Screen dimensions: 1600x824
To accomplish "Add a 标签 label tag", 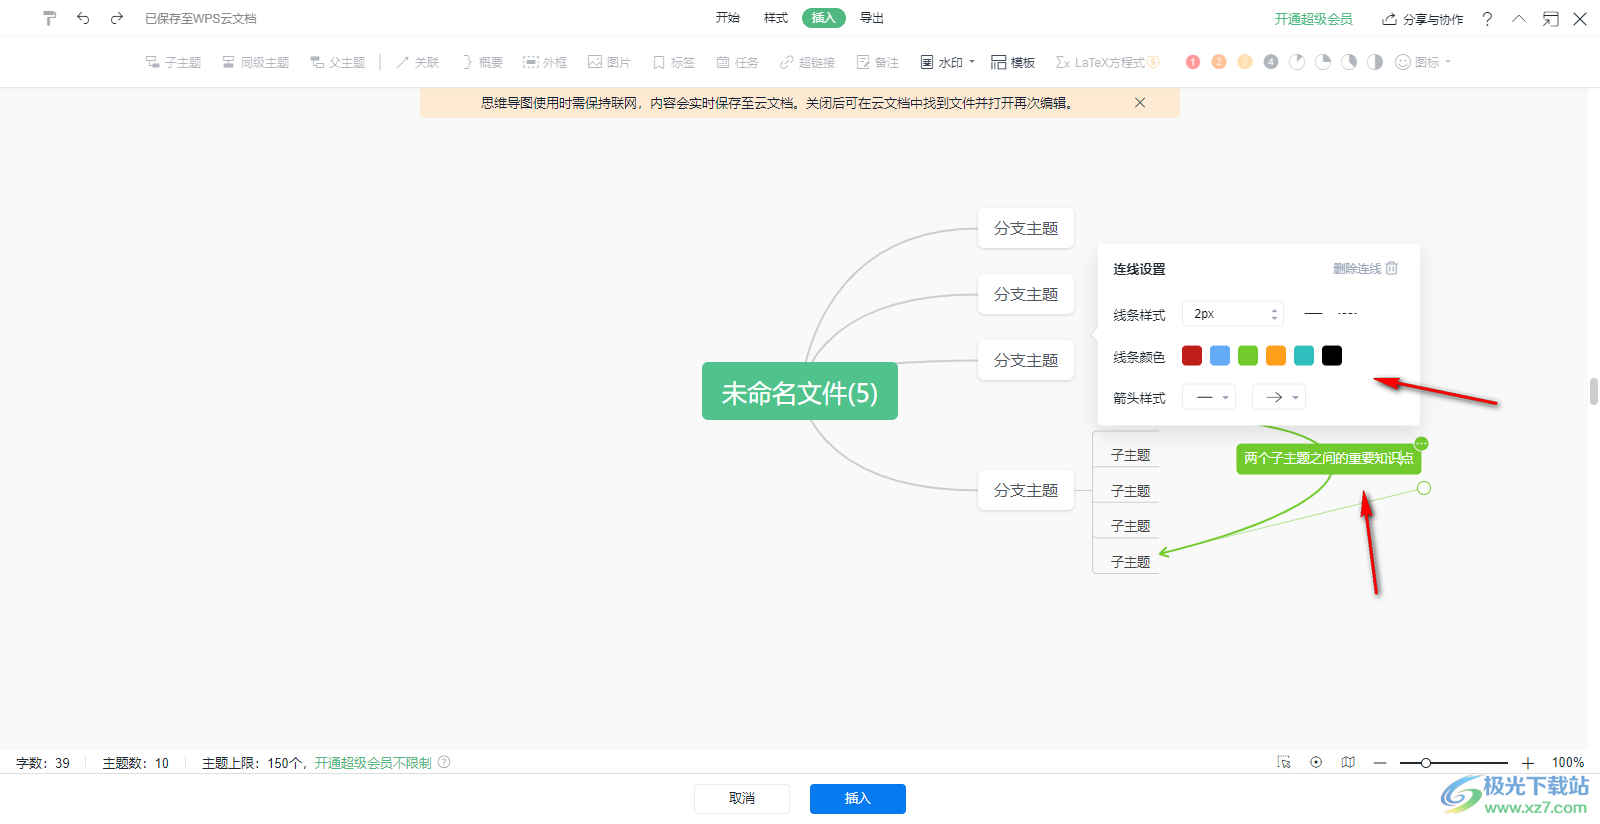I will click(673, 62).
